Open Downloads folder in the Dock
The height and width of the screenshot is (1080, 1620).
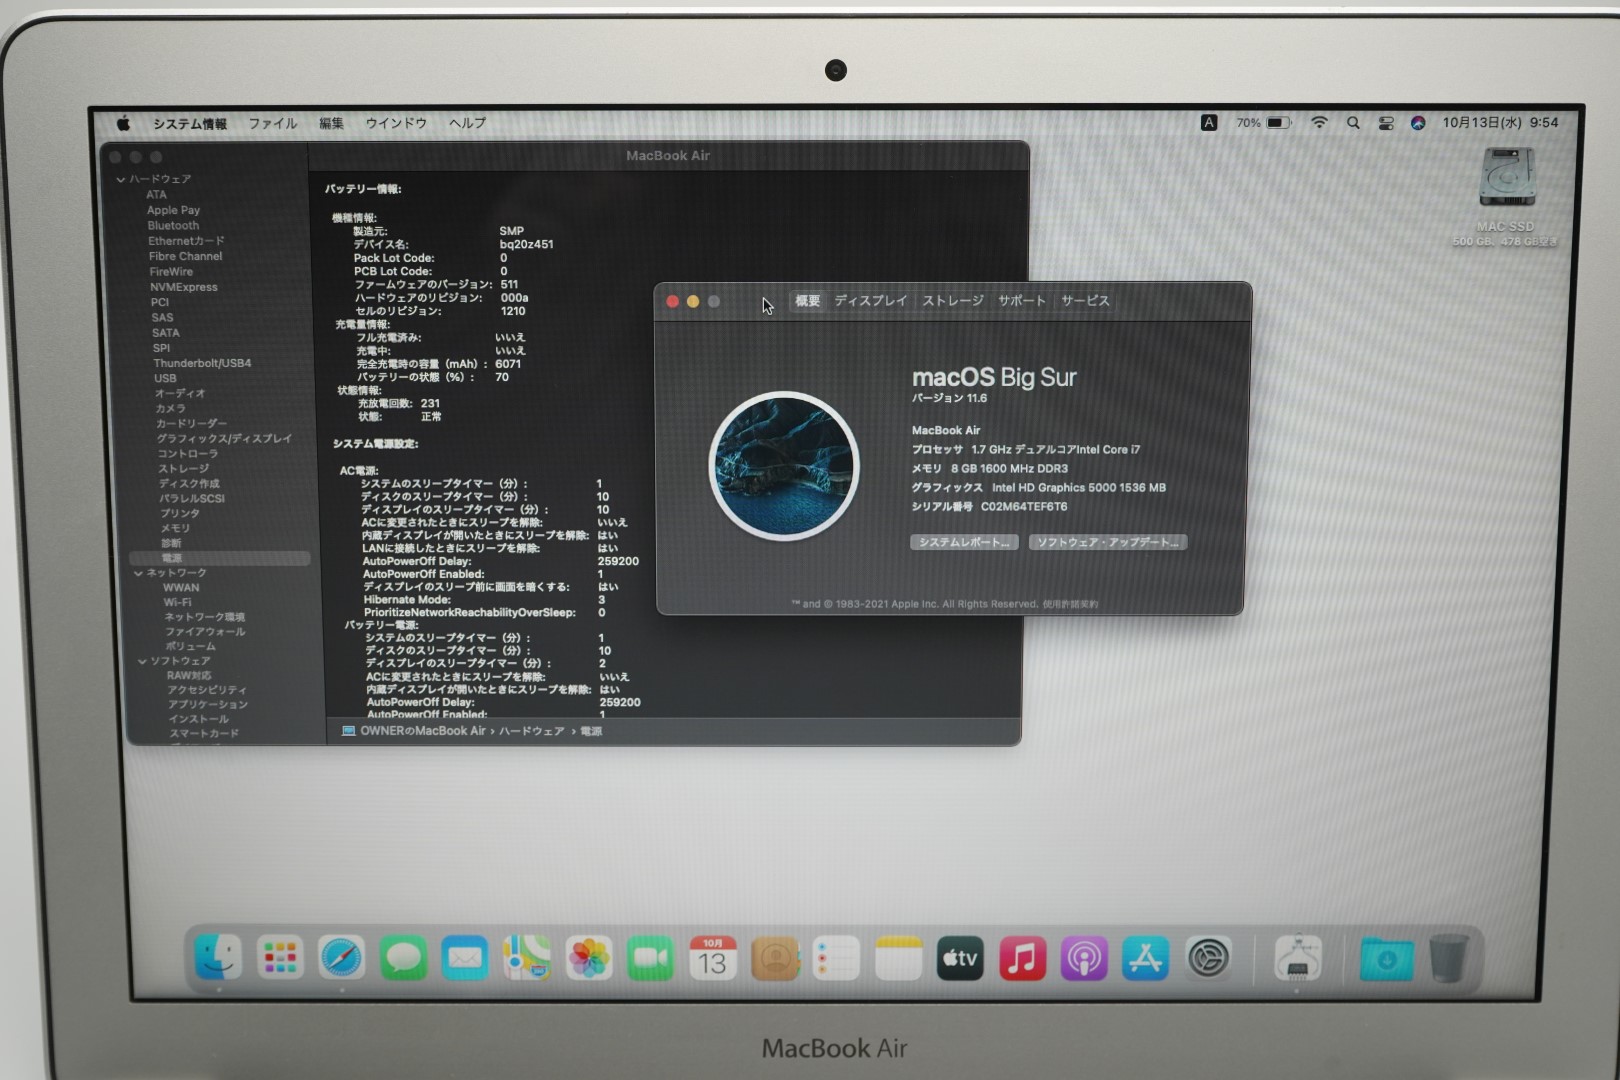(x=1386, y=958)
